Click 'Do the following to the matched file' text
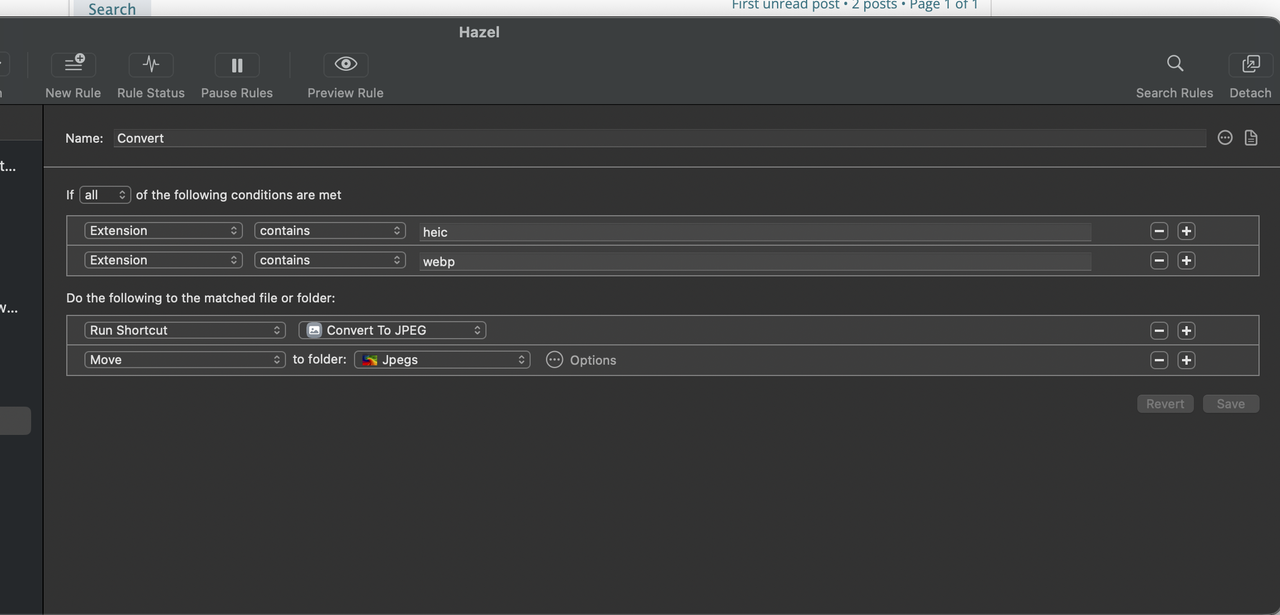 coord(200,298)
